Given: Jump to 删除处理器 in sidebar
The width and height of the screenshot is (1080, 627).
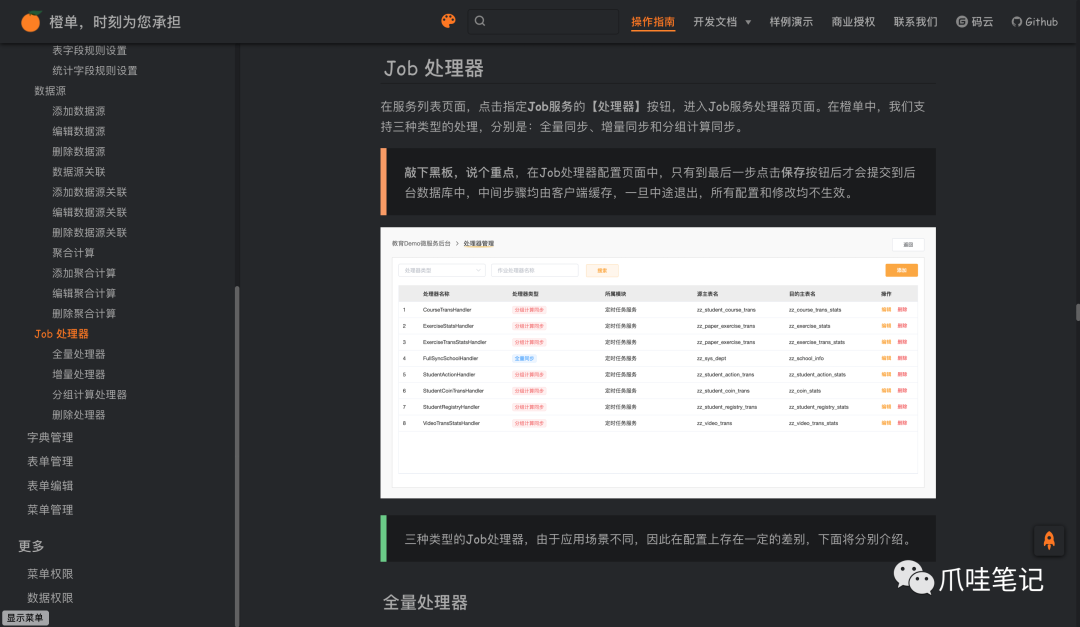Looking at the screenshot, I should (x=79, y=415).
